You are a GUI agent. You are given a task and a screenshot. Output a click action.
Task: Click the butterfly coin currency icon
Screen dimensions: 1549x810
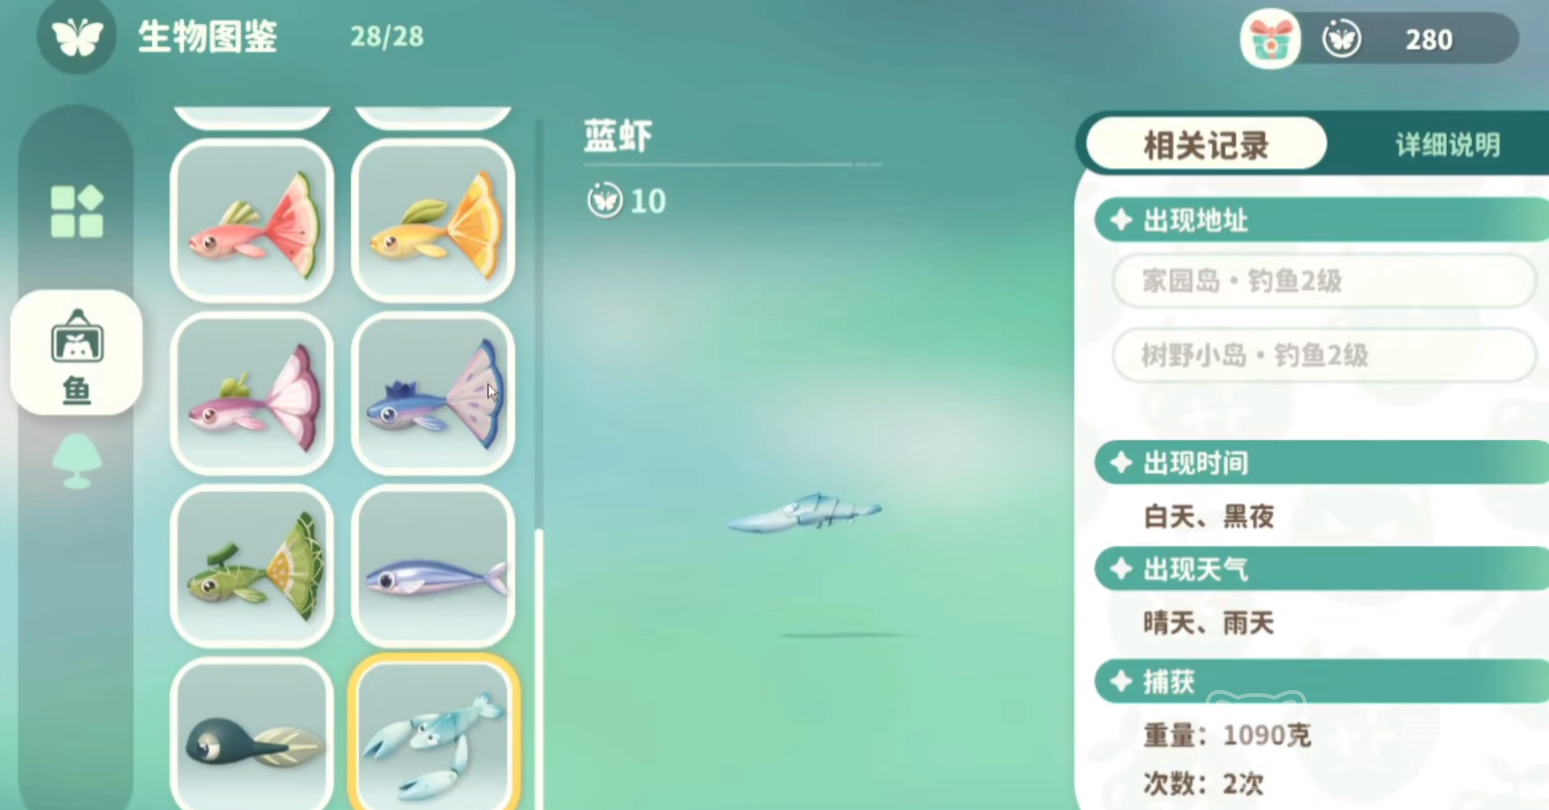(x=1341, y=39)
